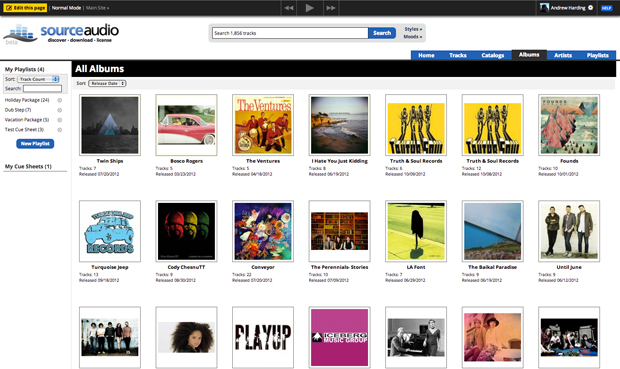Open The Perennials- Stories album cover
The height and width of the screenshot is (369, 620).
point(339,231)
